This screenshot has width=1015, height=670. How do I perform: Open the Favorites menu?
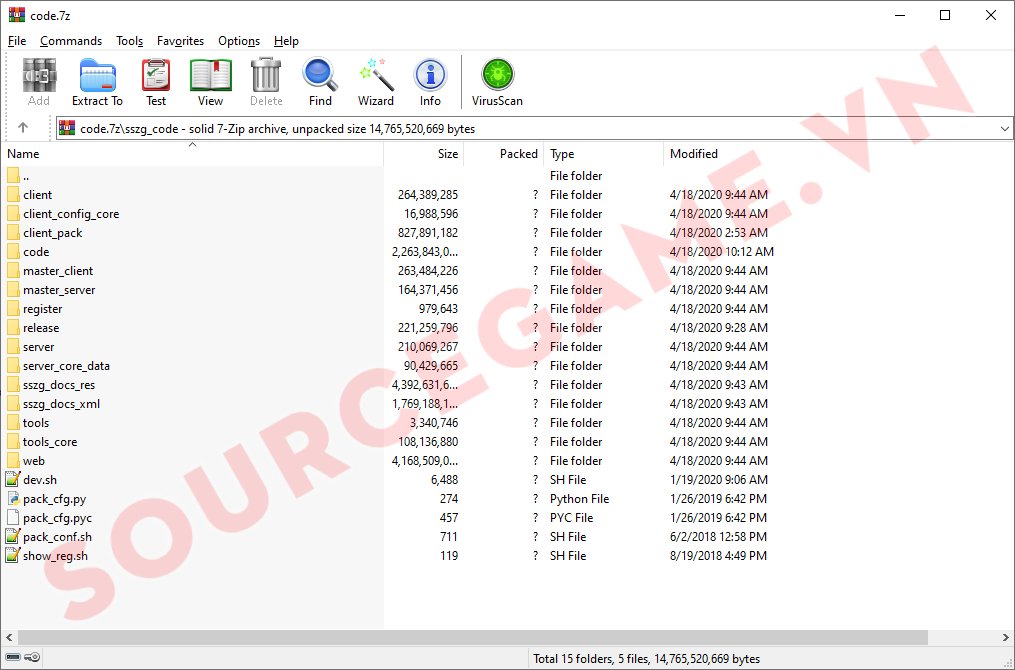click(x=180, y=41)
